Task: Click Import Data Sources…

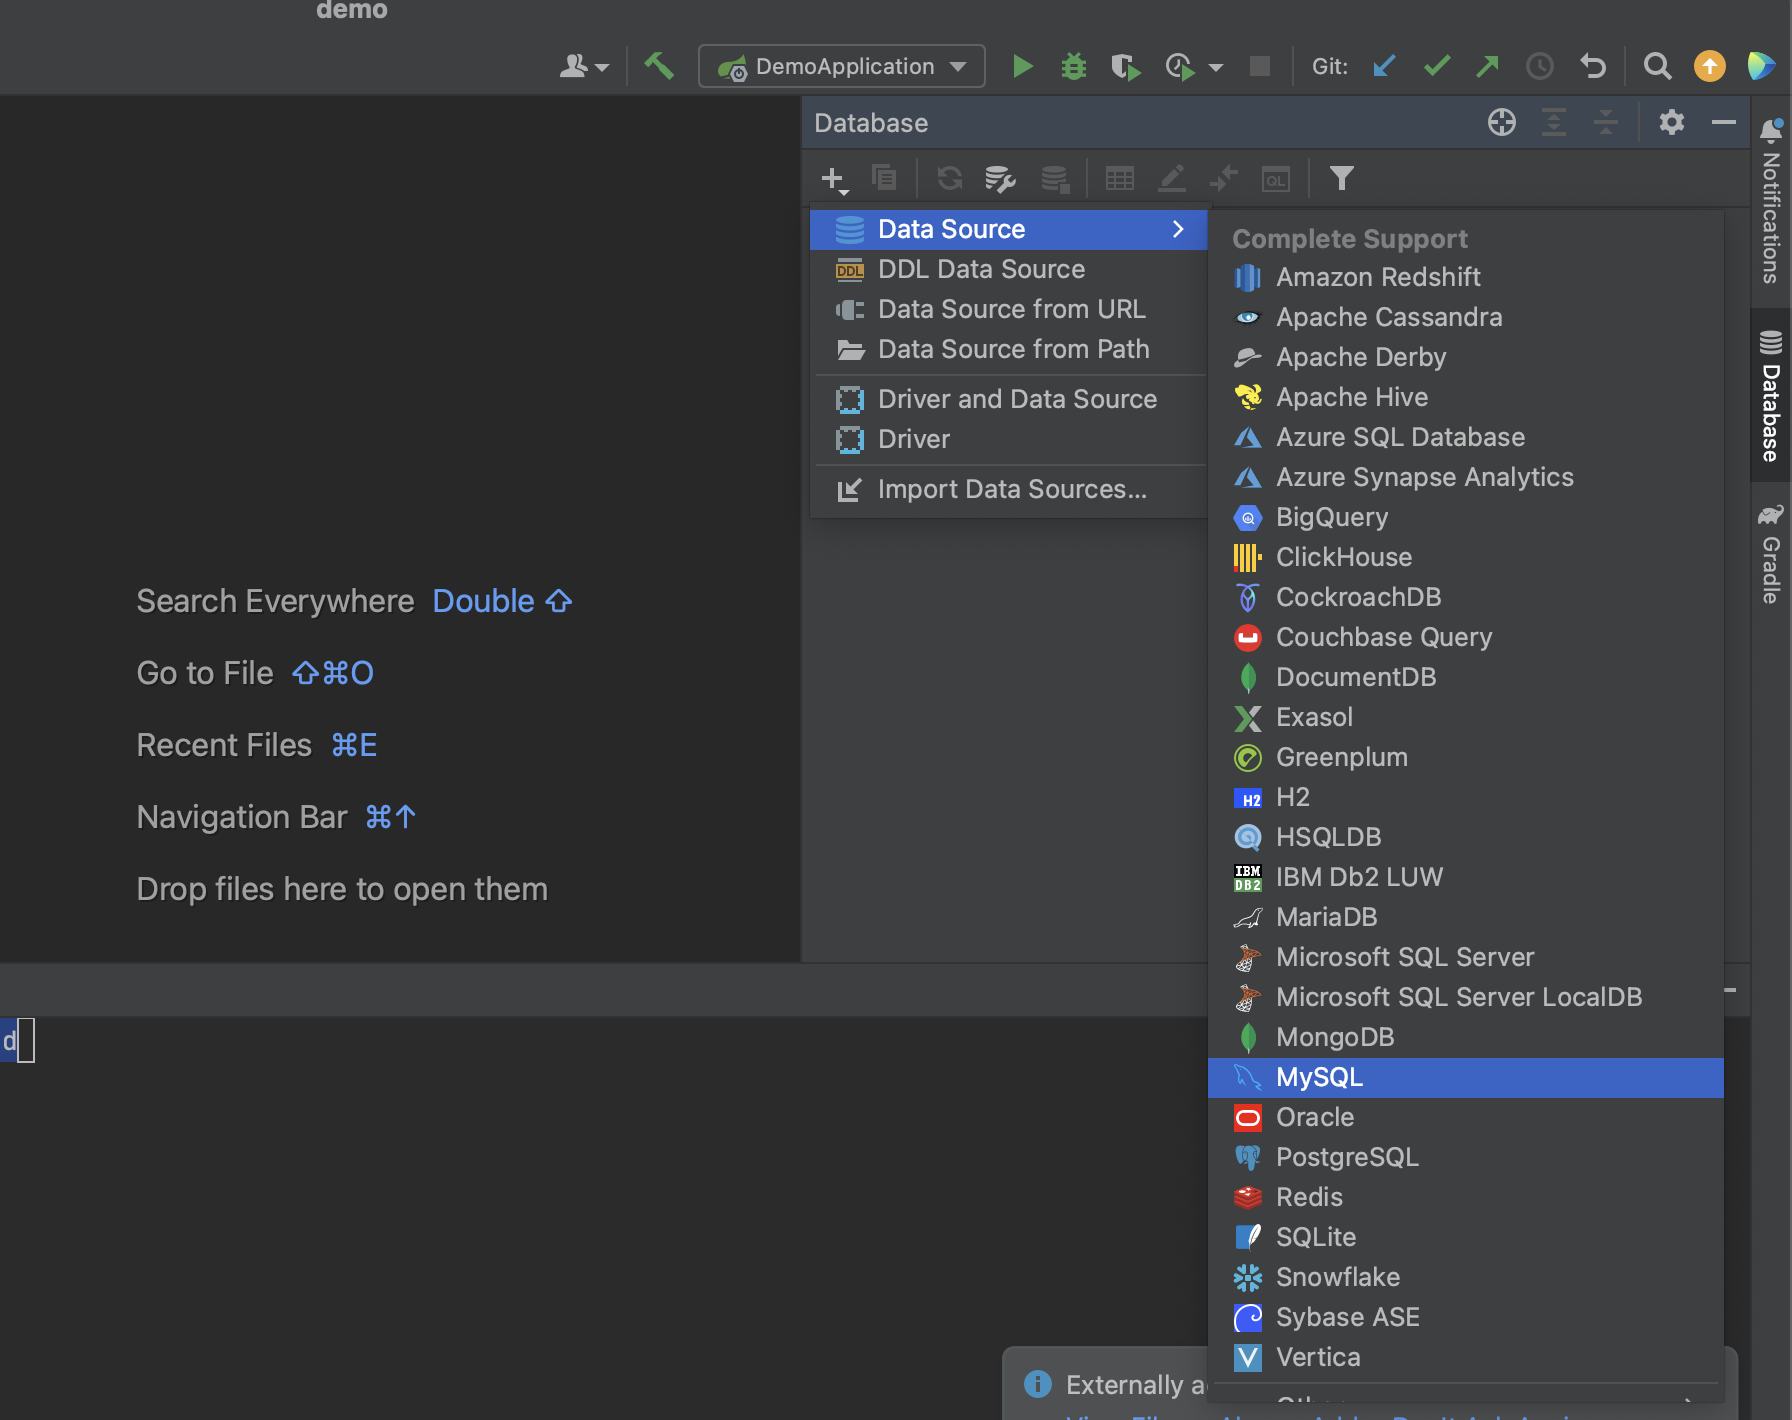Action: click(1009, 489)
